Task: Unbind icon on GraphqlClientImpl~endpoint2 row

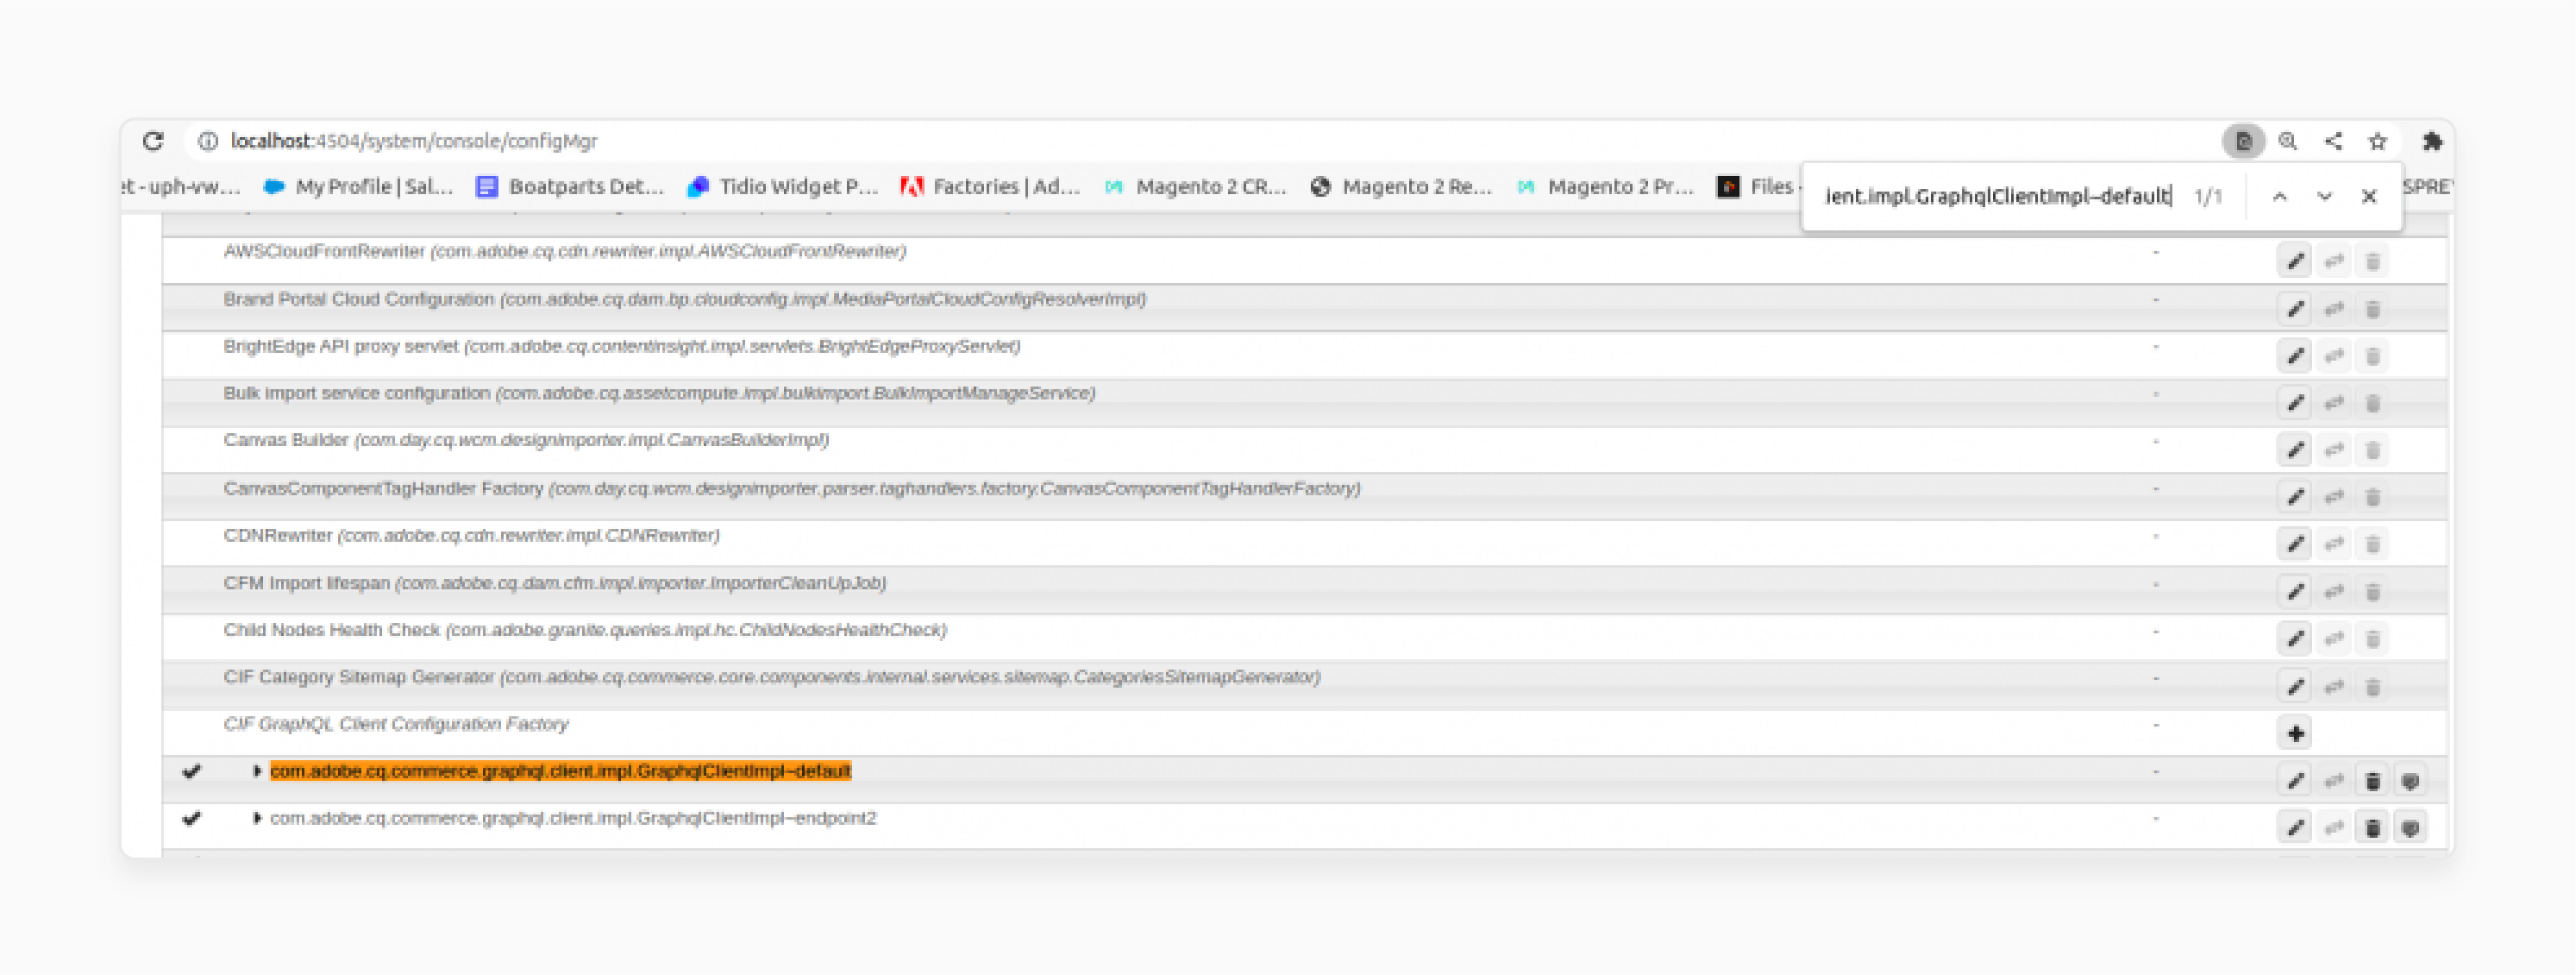Action: point(2410,827)
